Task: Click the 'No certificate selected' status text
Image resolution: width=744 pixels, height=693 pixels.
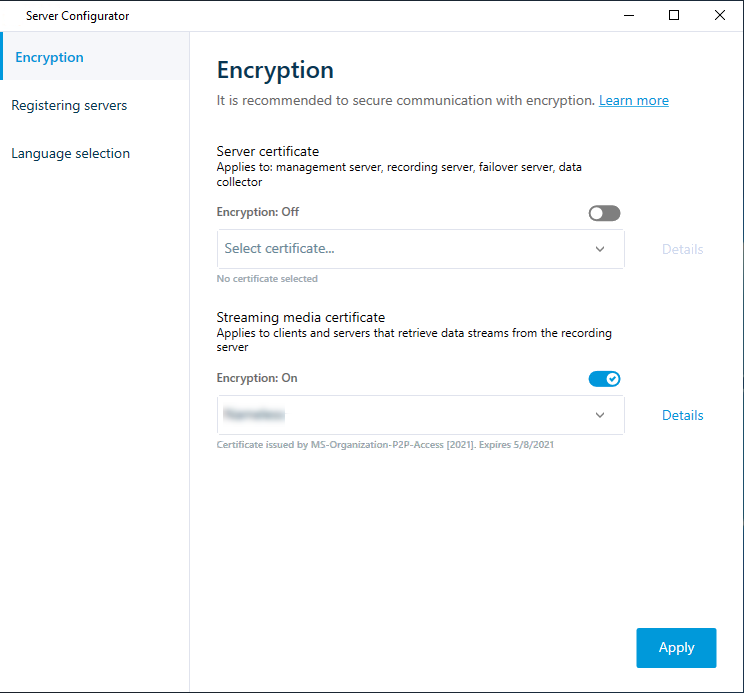Action: pos(267,279)
